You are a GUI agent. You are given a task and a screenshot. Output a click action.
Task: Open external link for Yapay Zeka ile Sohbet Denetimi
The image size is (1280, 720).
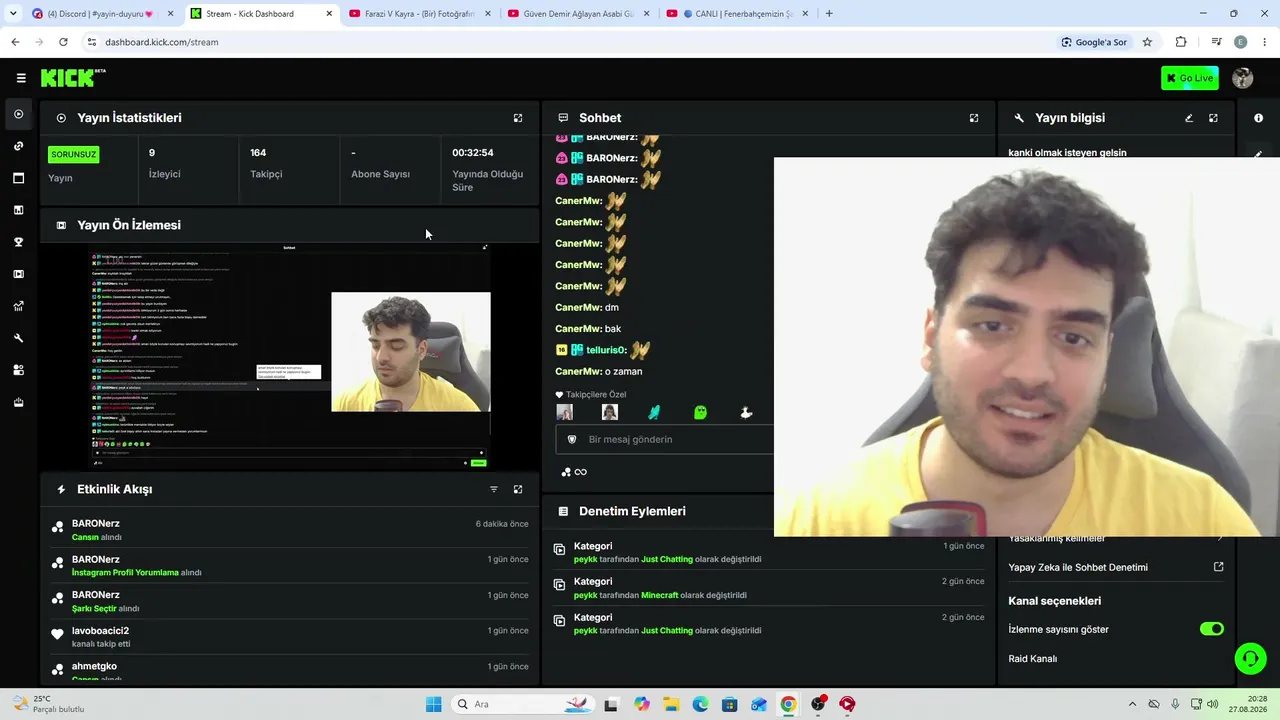(x=1218, y=567)
